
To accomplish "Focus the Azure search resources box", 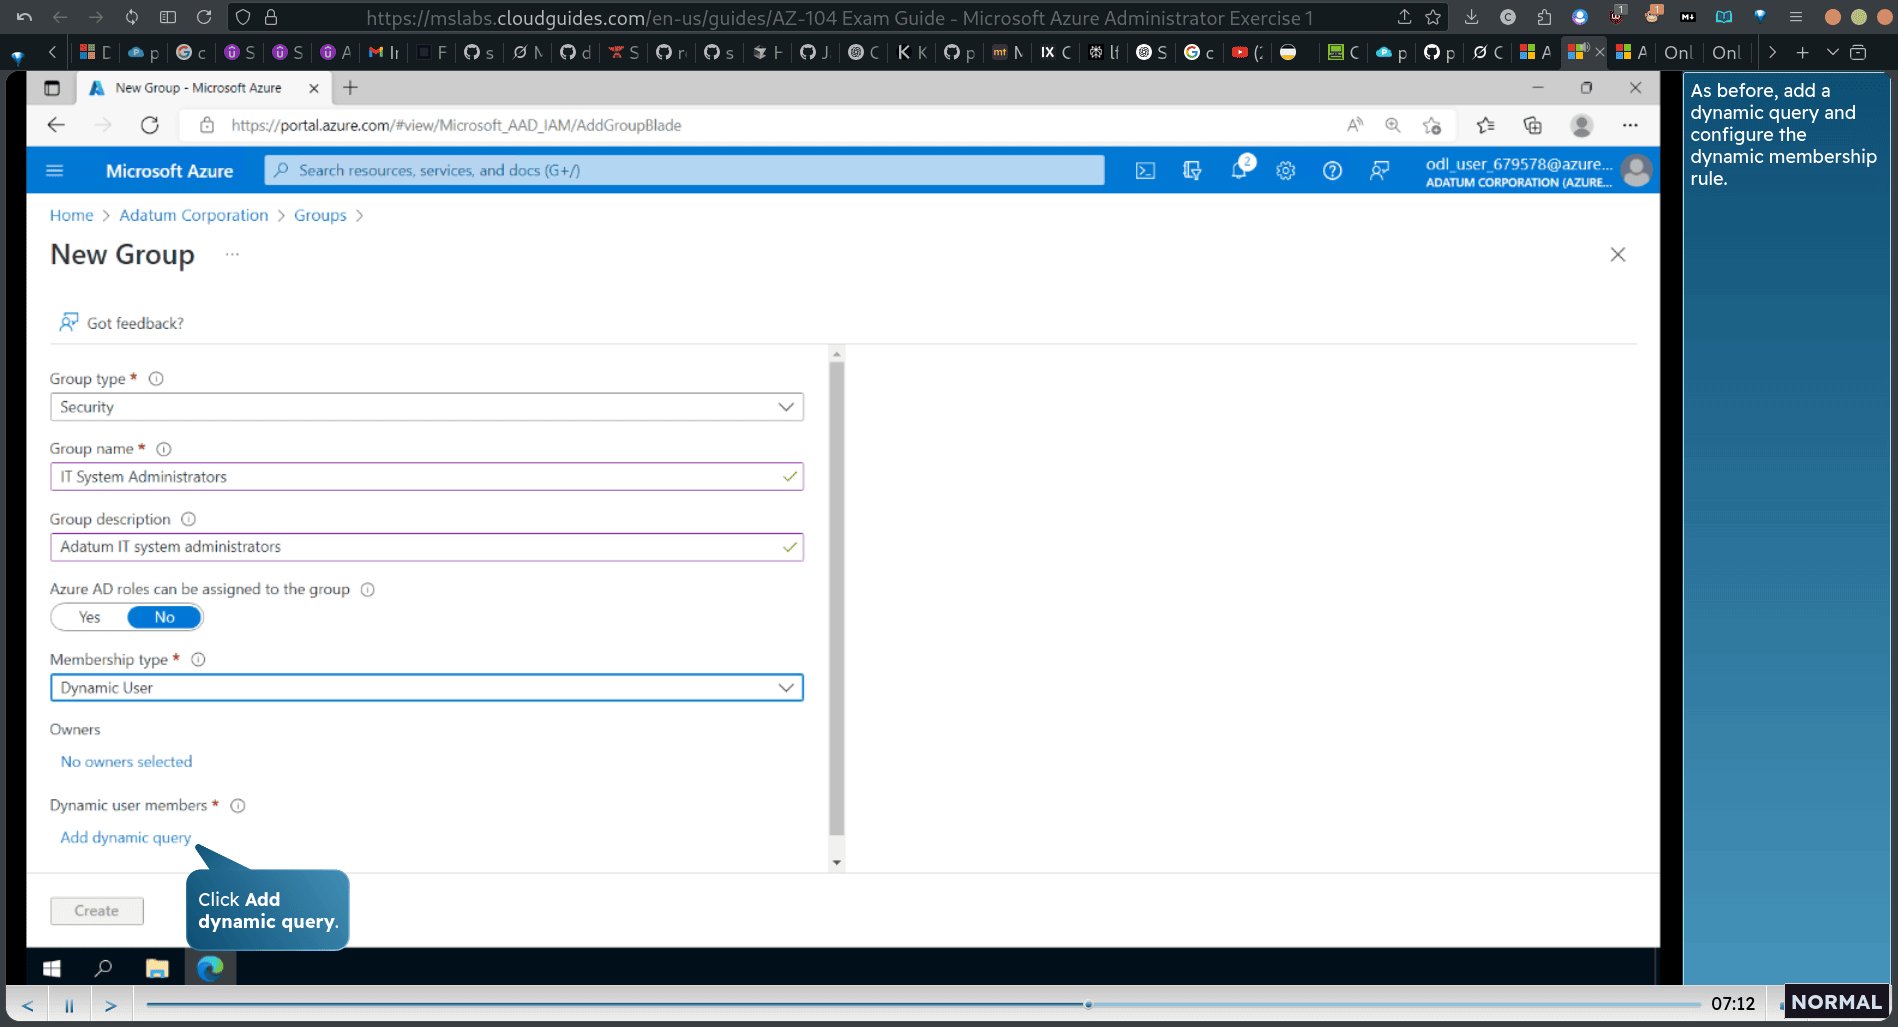I will click(x=684, y=171).
